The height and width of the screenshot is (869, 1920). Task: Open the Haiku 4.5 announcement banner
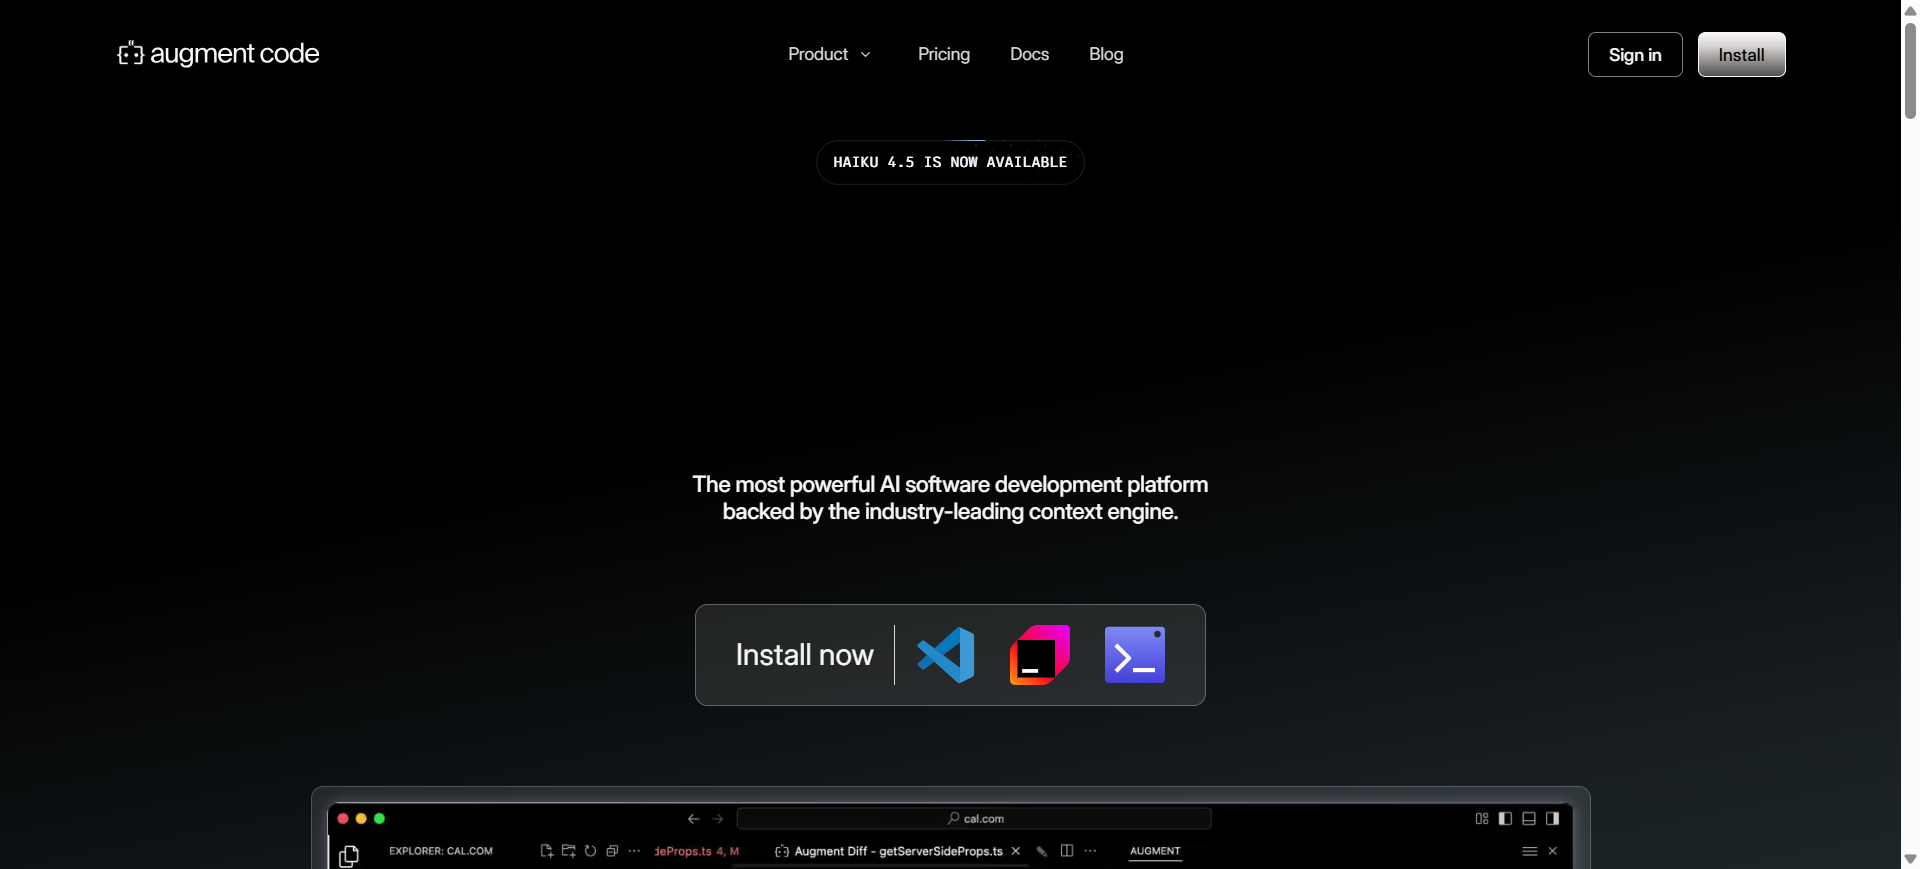pos(950,162)
